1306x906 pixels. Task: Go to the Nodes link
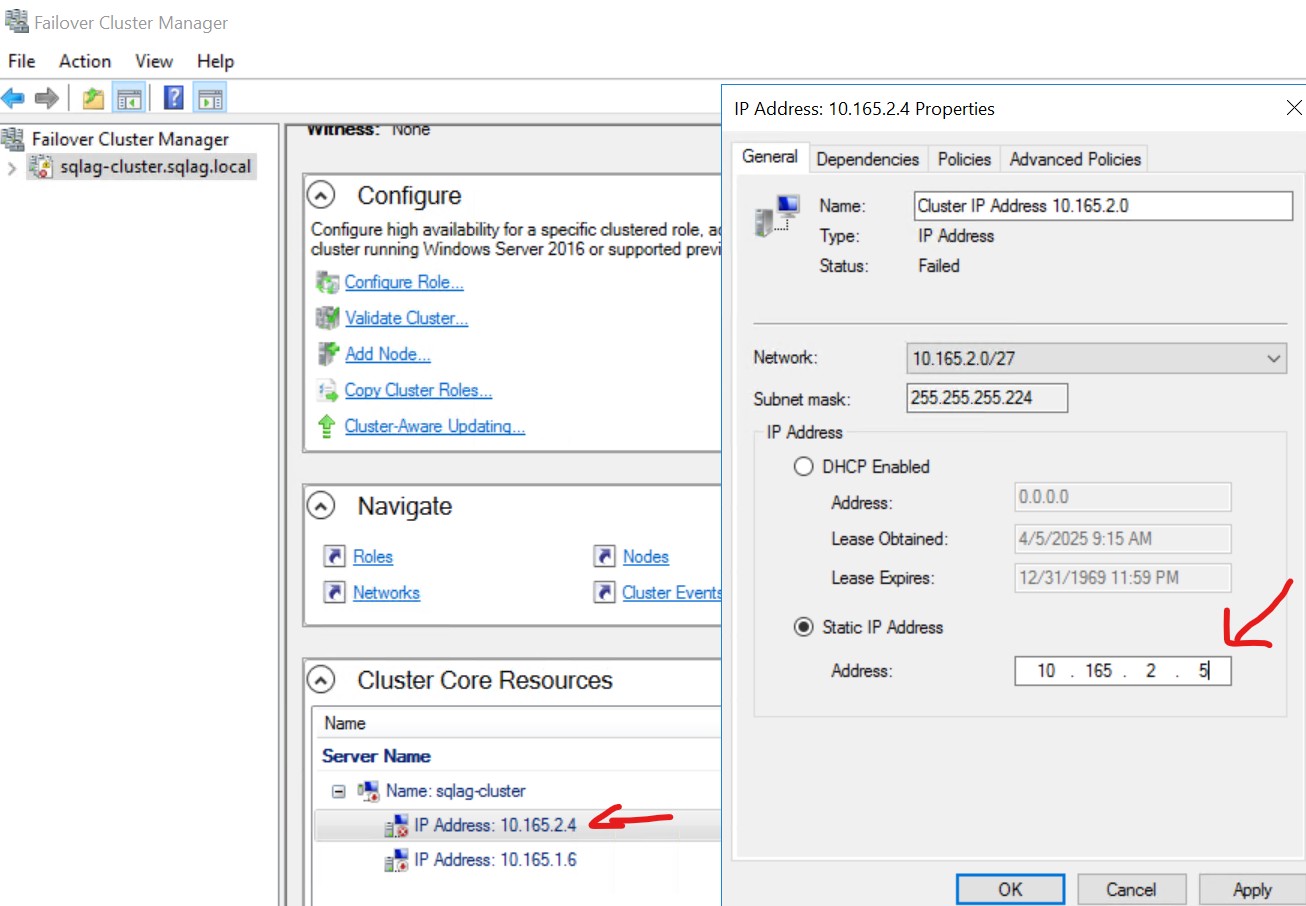tap(646, 556)
